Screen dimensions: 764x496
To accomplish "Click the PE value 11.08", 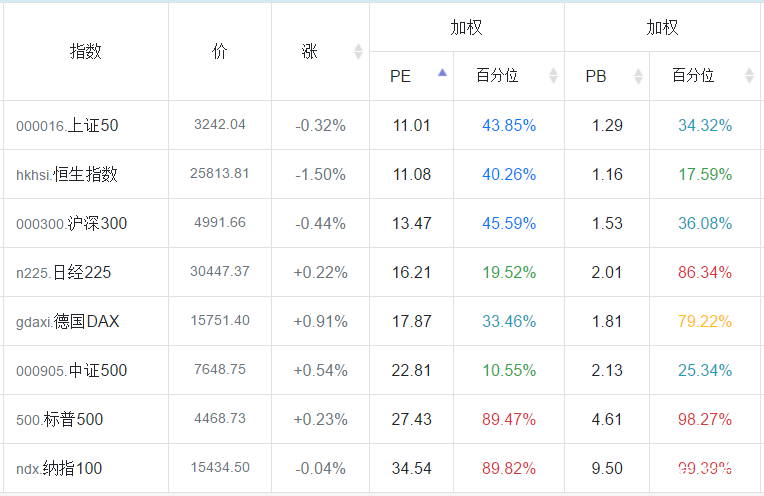I will tap(412, 174).
